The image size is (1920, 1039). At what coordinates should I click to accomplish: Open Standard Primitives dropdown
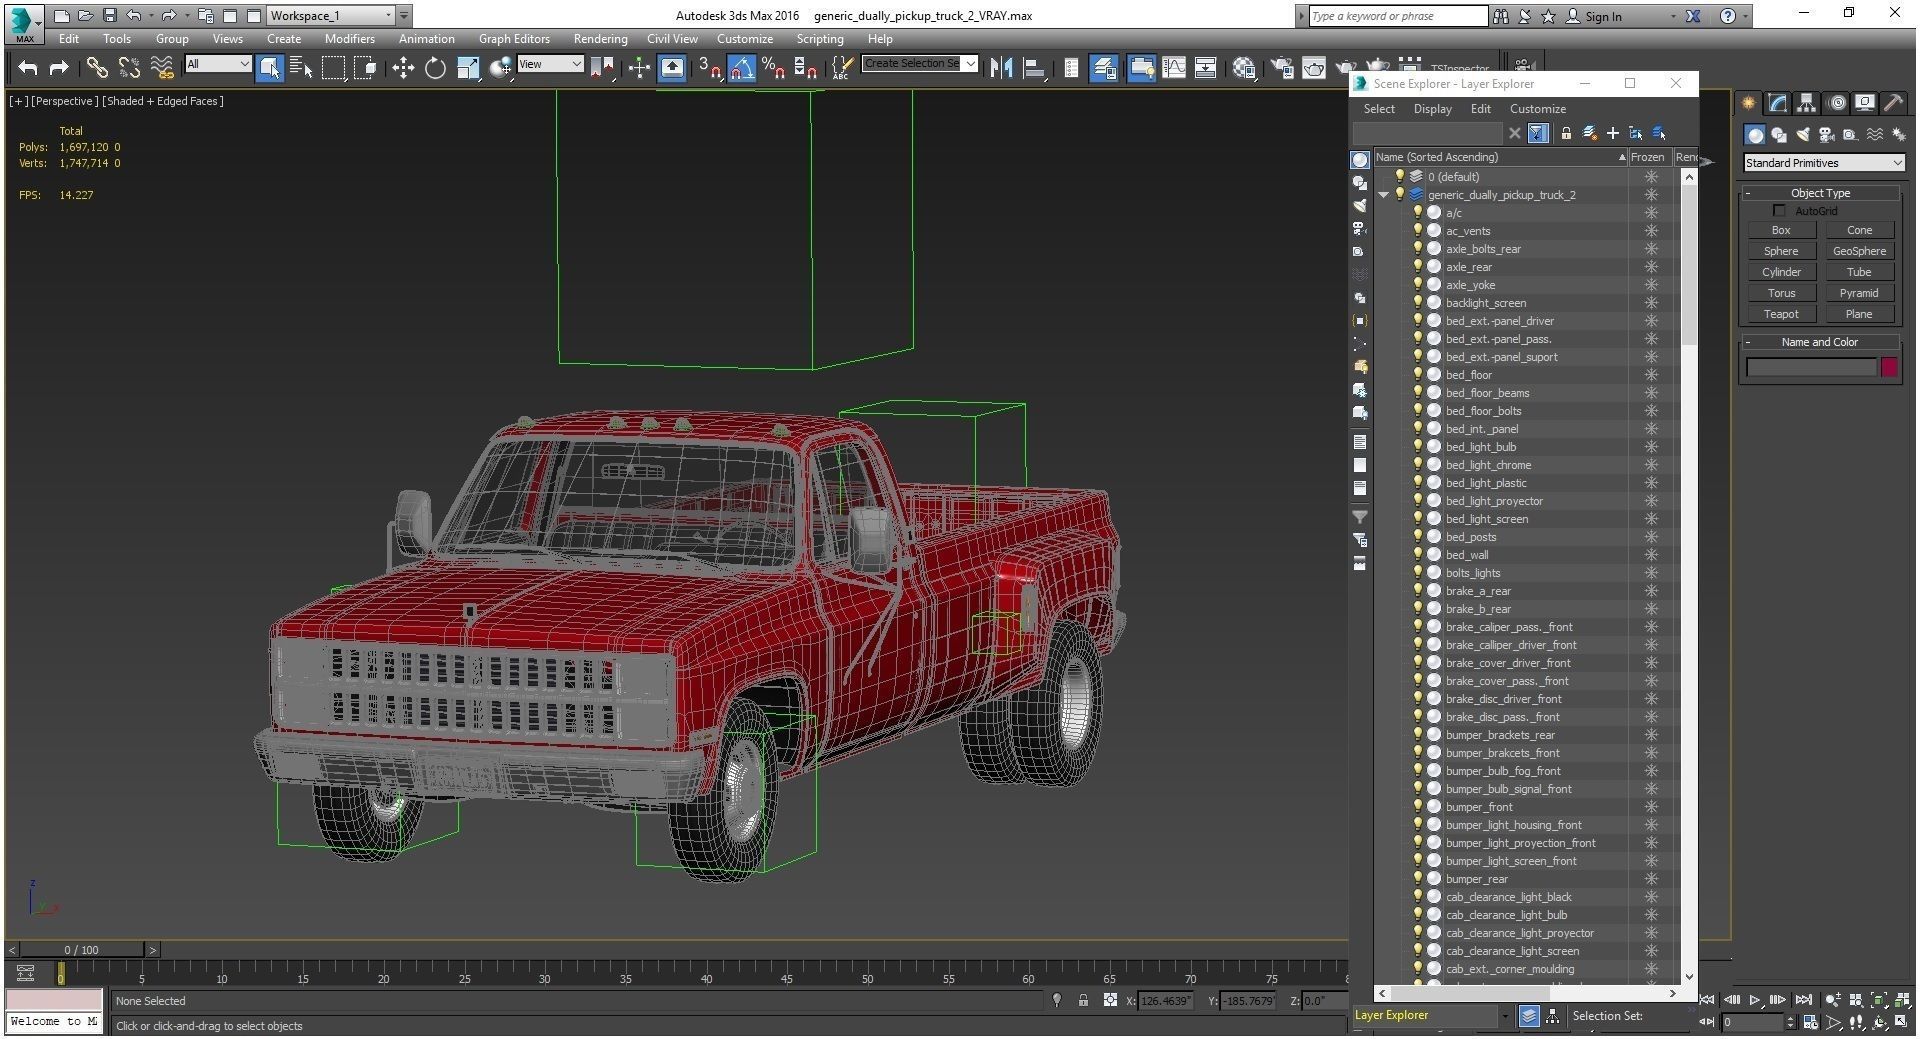click(1824, 163)
